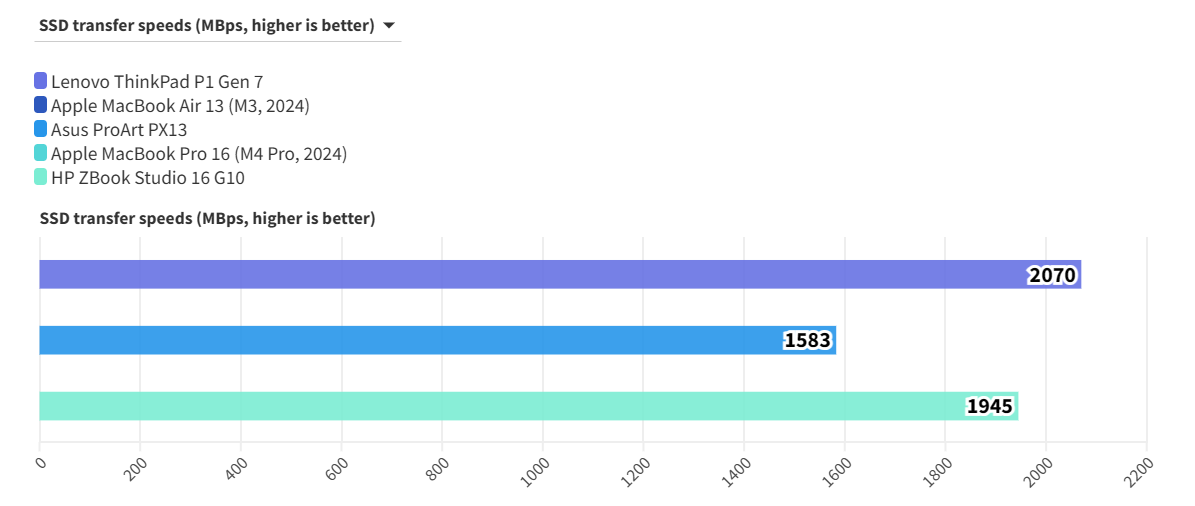Click the blue Asus ProArt bar

(x=400, y=340)
